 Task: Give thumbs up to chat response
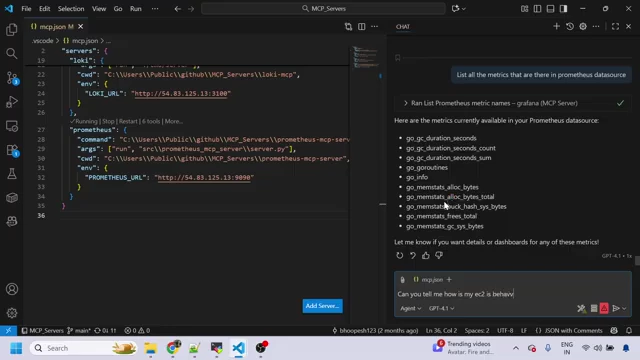pyautogui.click(x=426, y=256)
